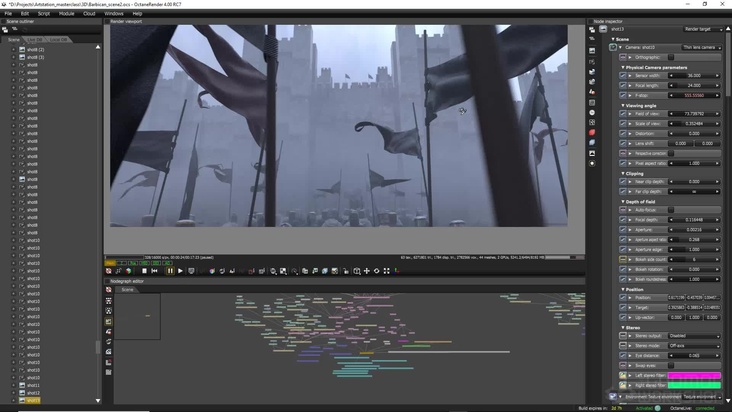Click the padlock viewport lock icon
This screenshot has width=732, height=412.
tap(346, 271)
